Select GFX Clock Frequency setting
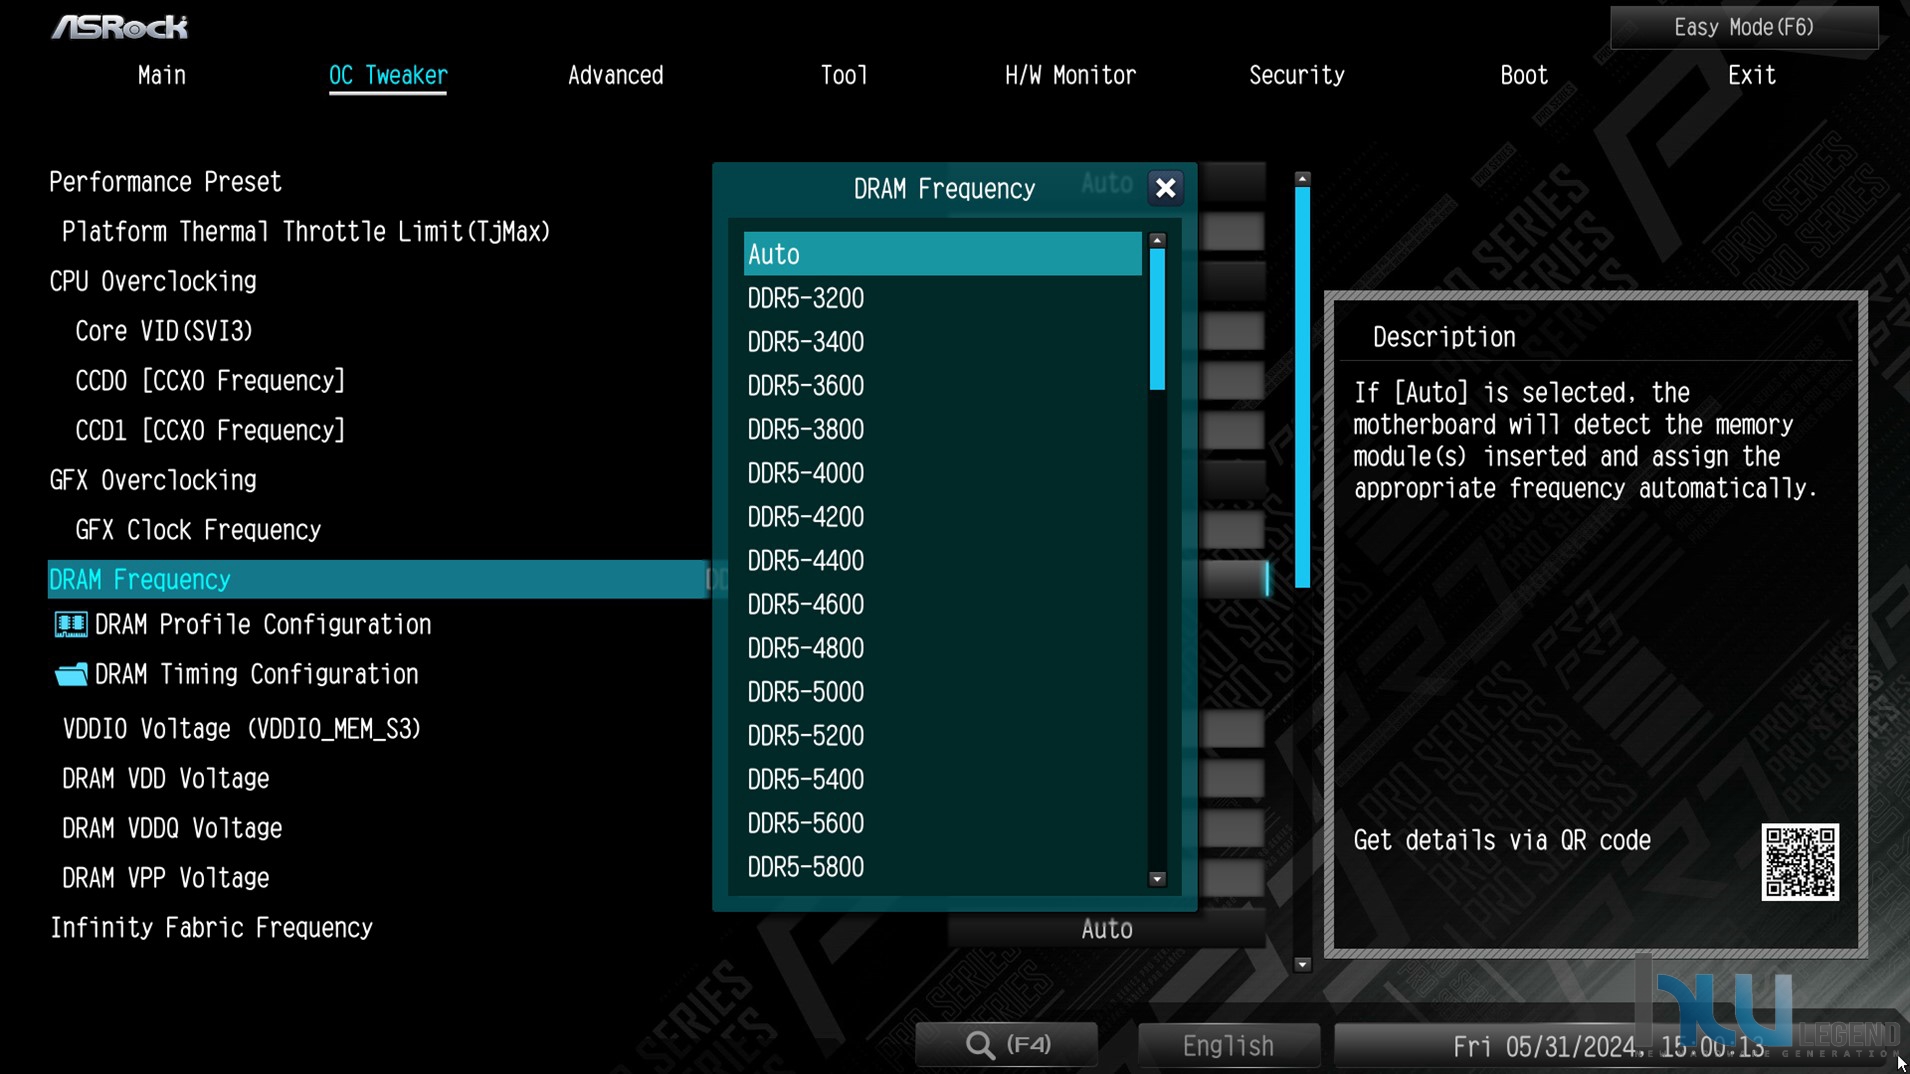This screenshot has width=1910, height=1074. click(198, 530)
